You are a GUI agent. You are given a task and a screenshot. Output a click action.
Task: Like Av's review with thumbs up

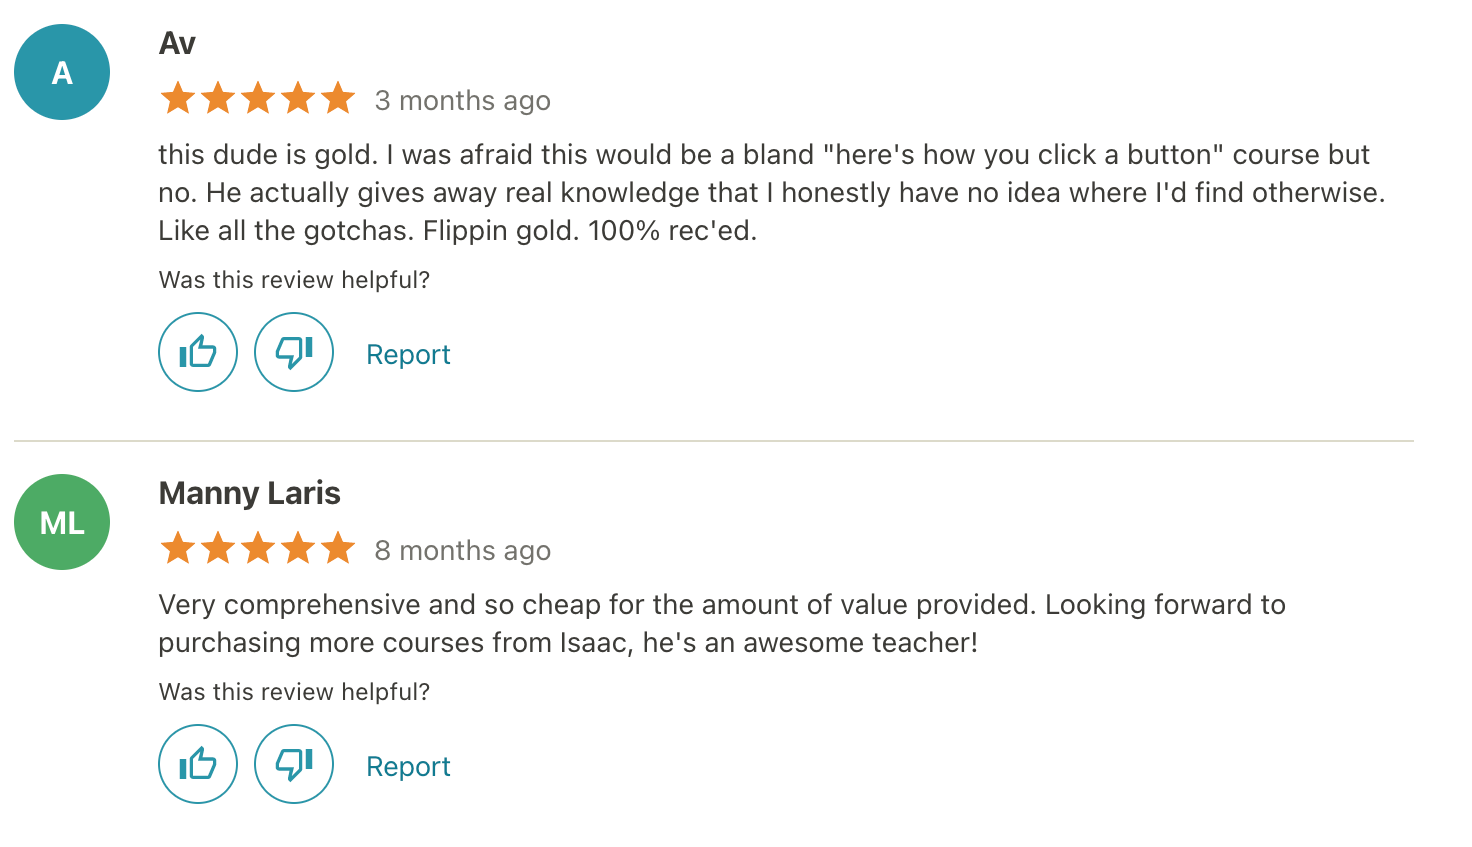coord(198,352)
